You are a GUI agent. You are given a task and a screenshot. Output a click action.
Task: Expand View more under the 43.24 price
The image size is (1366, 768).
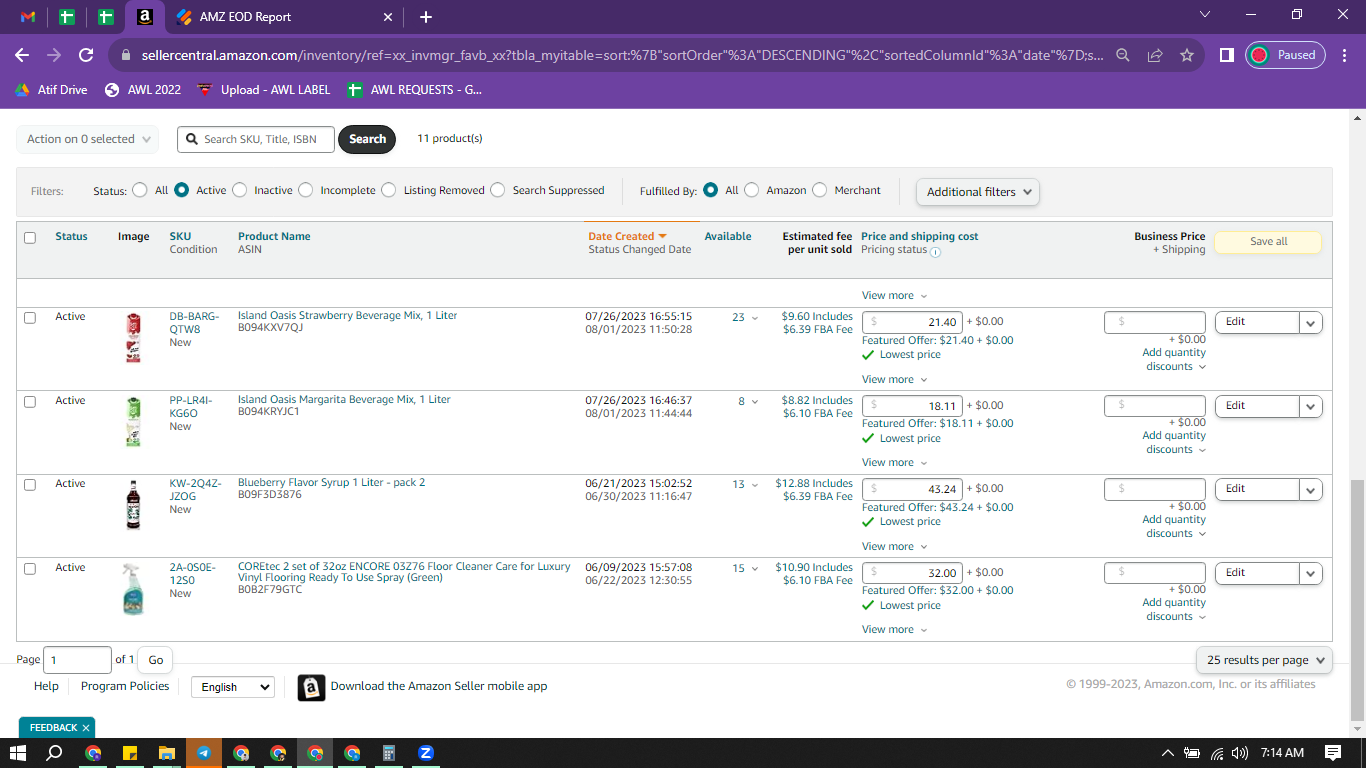[895, 546]
